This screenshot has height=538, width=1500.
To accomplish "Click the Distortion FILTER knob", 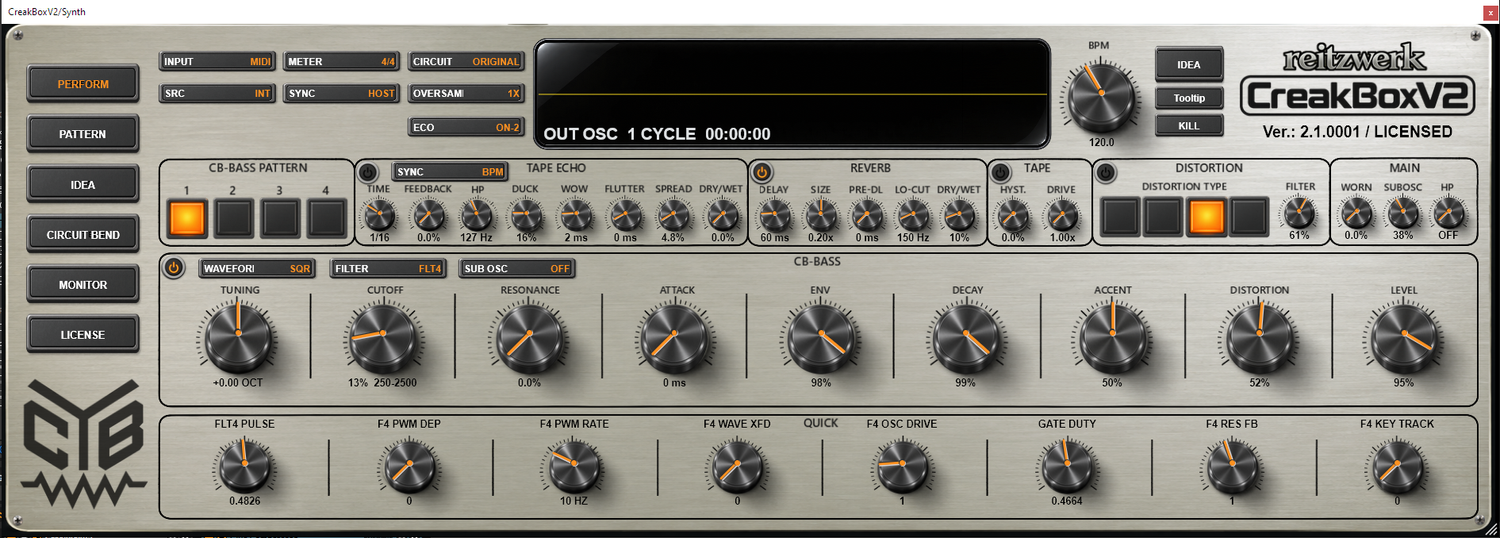I will pyautogui.click(x=1299, y=213).
